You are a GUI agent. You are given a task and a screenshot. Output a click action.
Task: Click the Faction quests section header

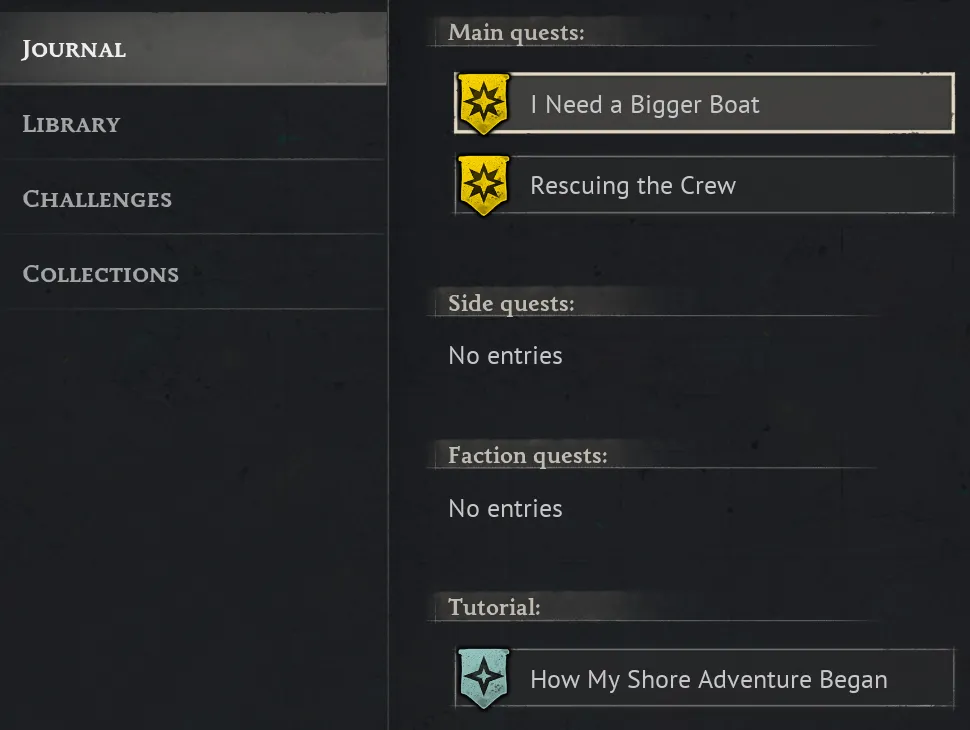click(x=528, y=456)
